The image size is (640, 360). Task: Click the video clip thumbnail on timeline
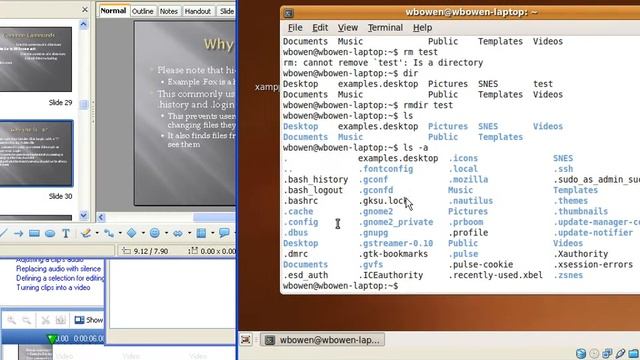click(x=35, y=353)
